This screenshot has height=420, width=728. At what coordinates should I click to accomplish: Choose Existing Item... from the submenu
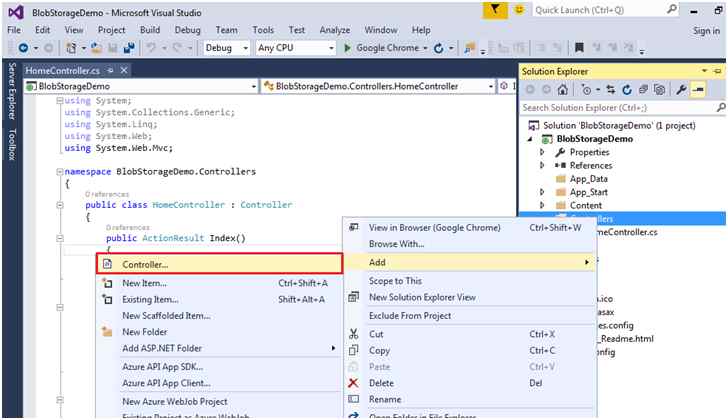pos(220,299)
